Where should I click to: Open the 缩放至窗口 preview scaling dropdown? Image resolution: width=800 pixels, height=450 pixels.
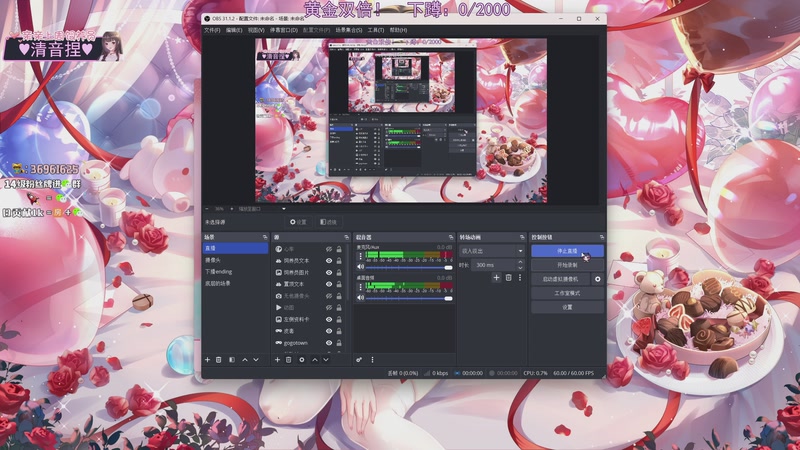point(262,209)
